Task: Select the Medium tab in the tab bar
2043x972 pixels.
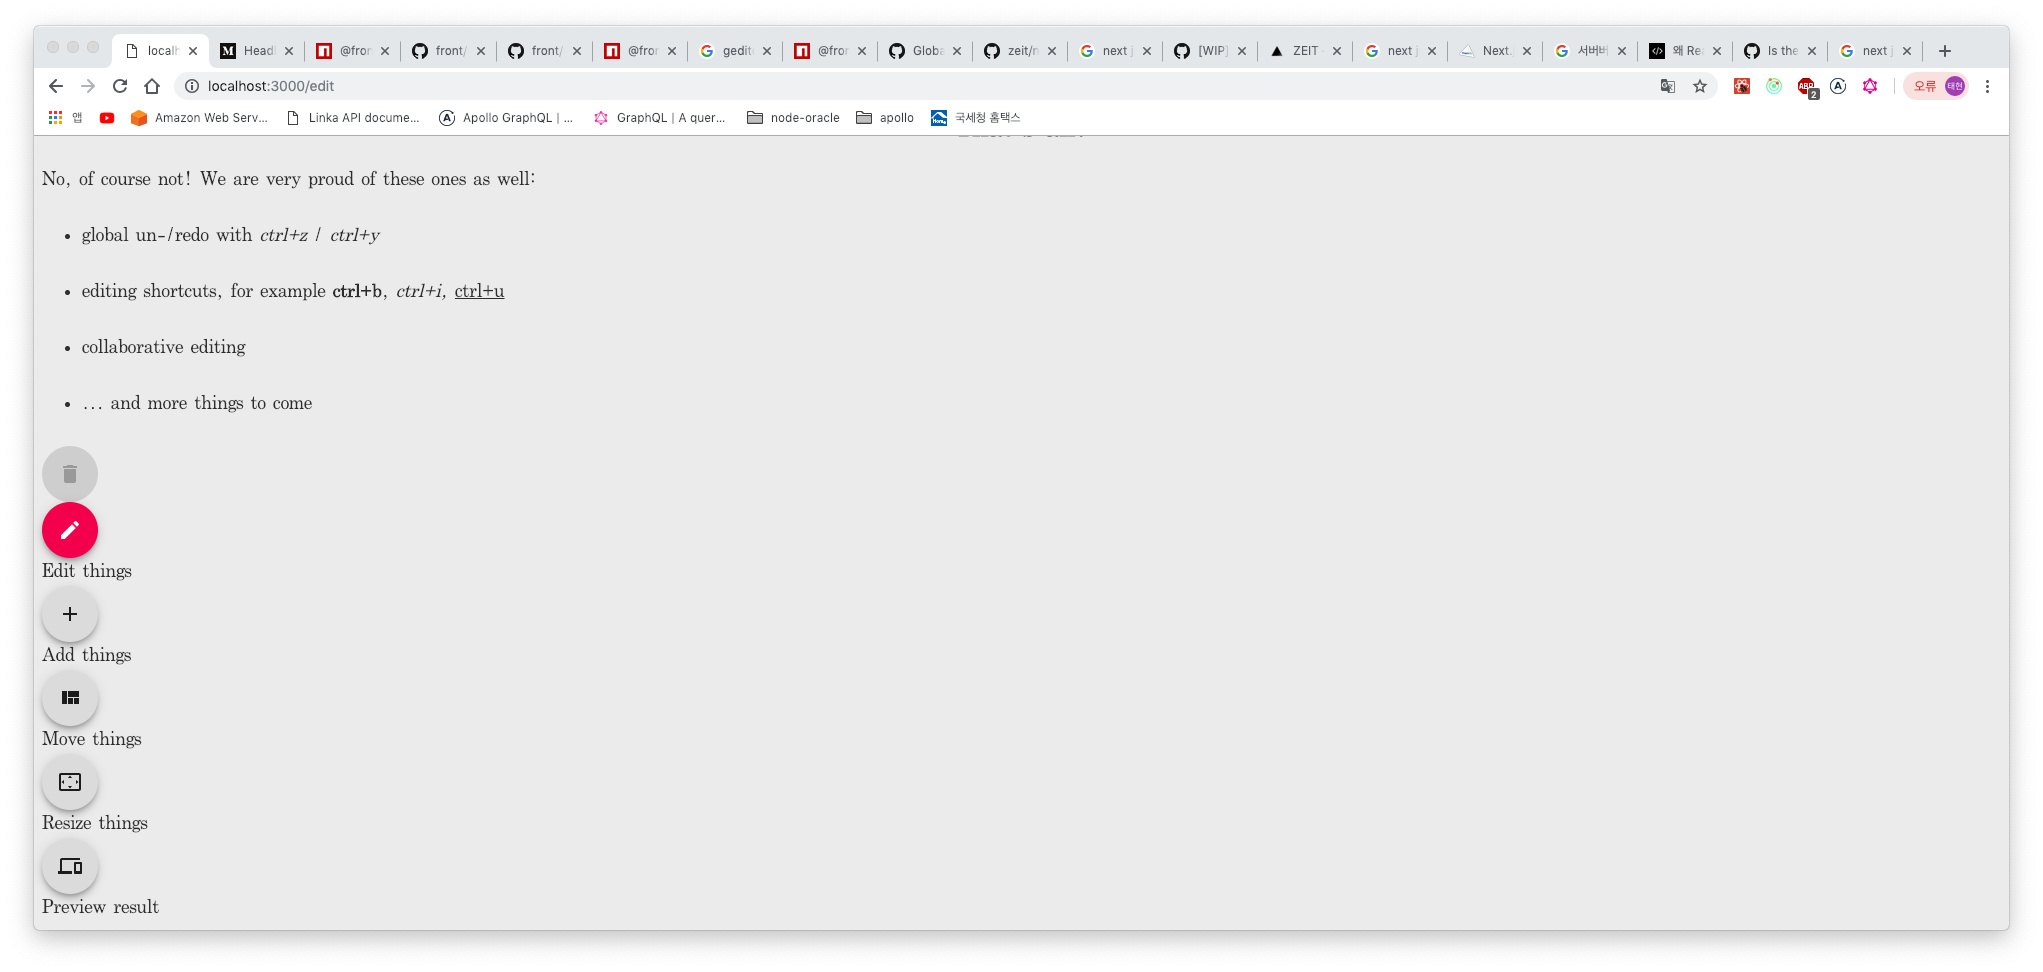Action: pyautogui.click(x=252, y=50)
